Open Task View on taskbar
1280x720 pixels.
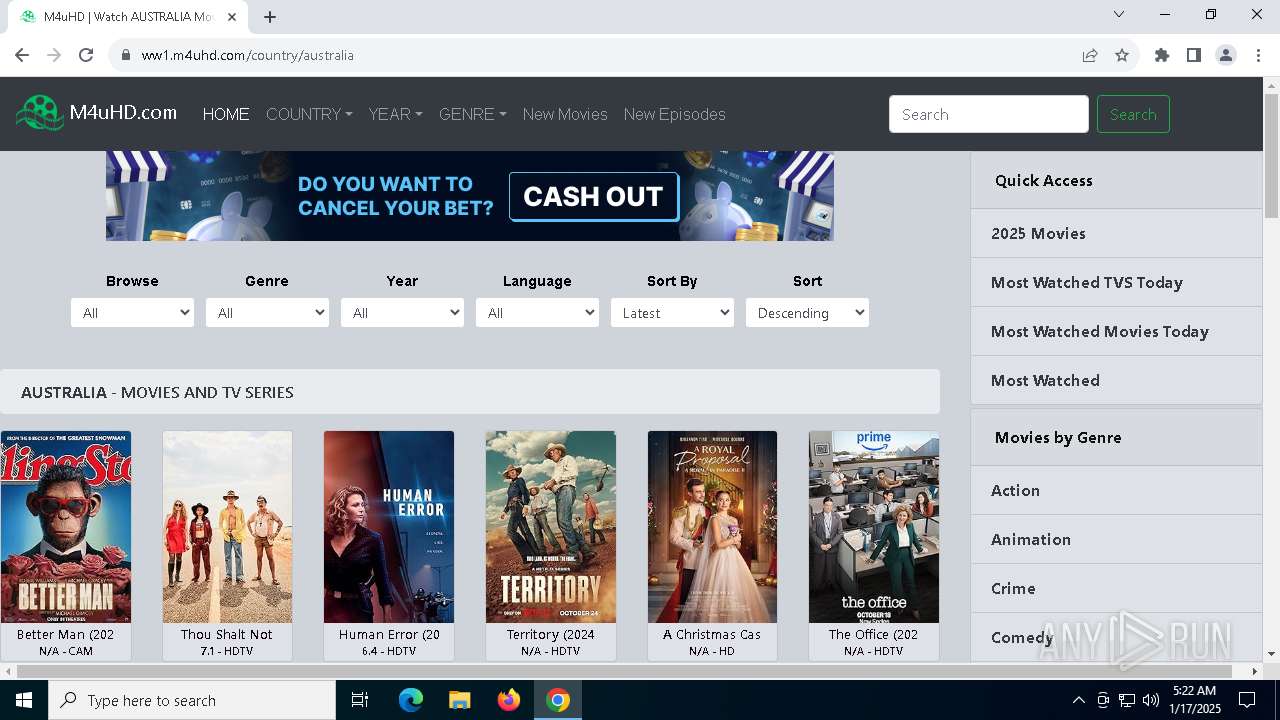click(x=360, y=700)
